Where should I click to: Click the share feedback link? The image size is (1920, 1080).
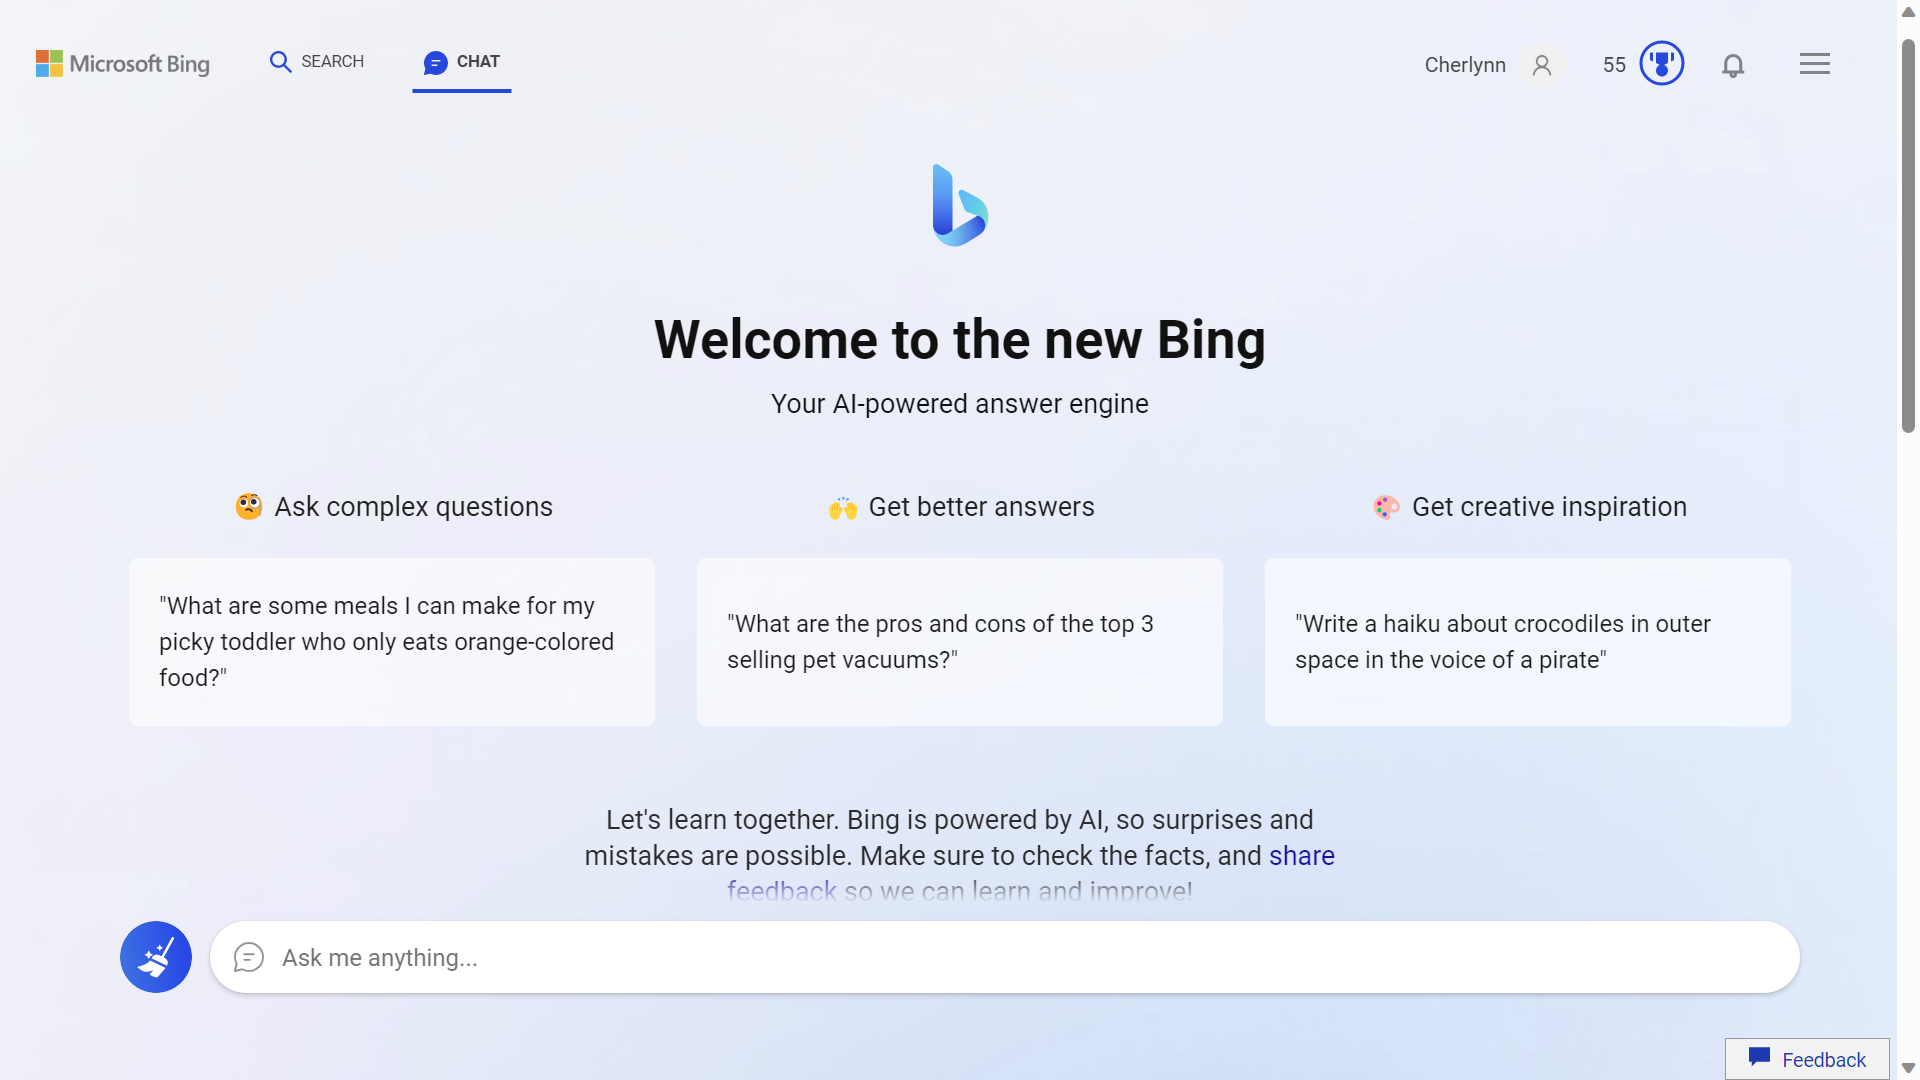point(1030,874)
